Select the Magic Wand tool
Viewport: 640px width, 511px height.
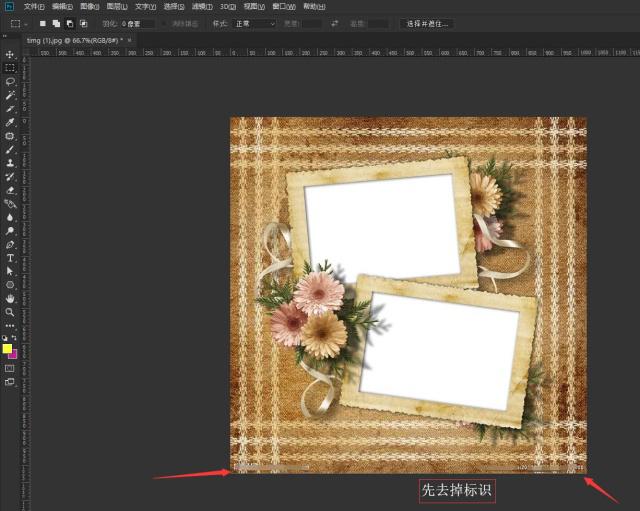click(10, 95)
